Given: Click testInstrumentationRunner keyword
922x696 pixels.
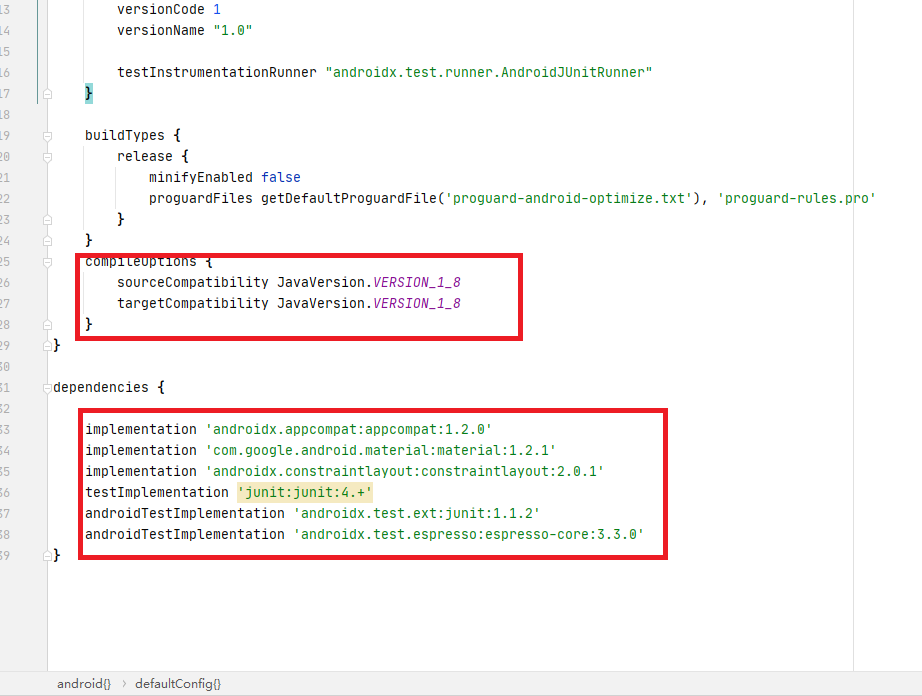Looking at the screenshot, I should pyautogui.click(x=216, y=72).
